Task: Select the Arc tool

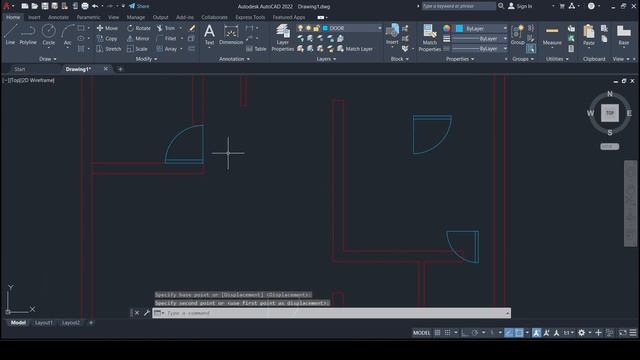Action: point(67,35)
